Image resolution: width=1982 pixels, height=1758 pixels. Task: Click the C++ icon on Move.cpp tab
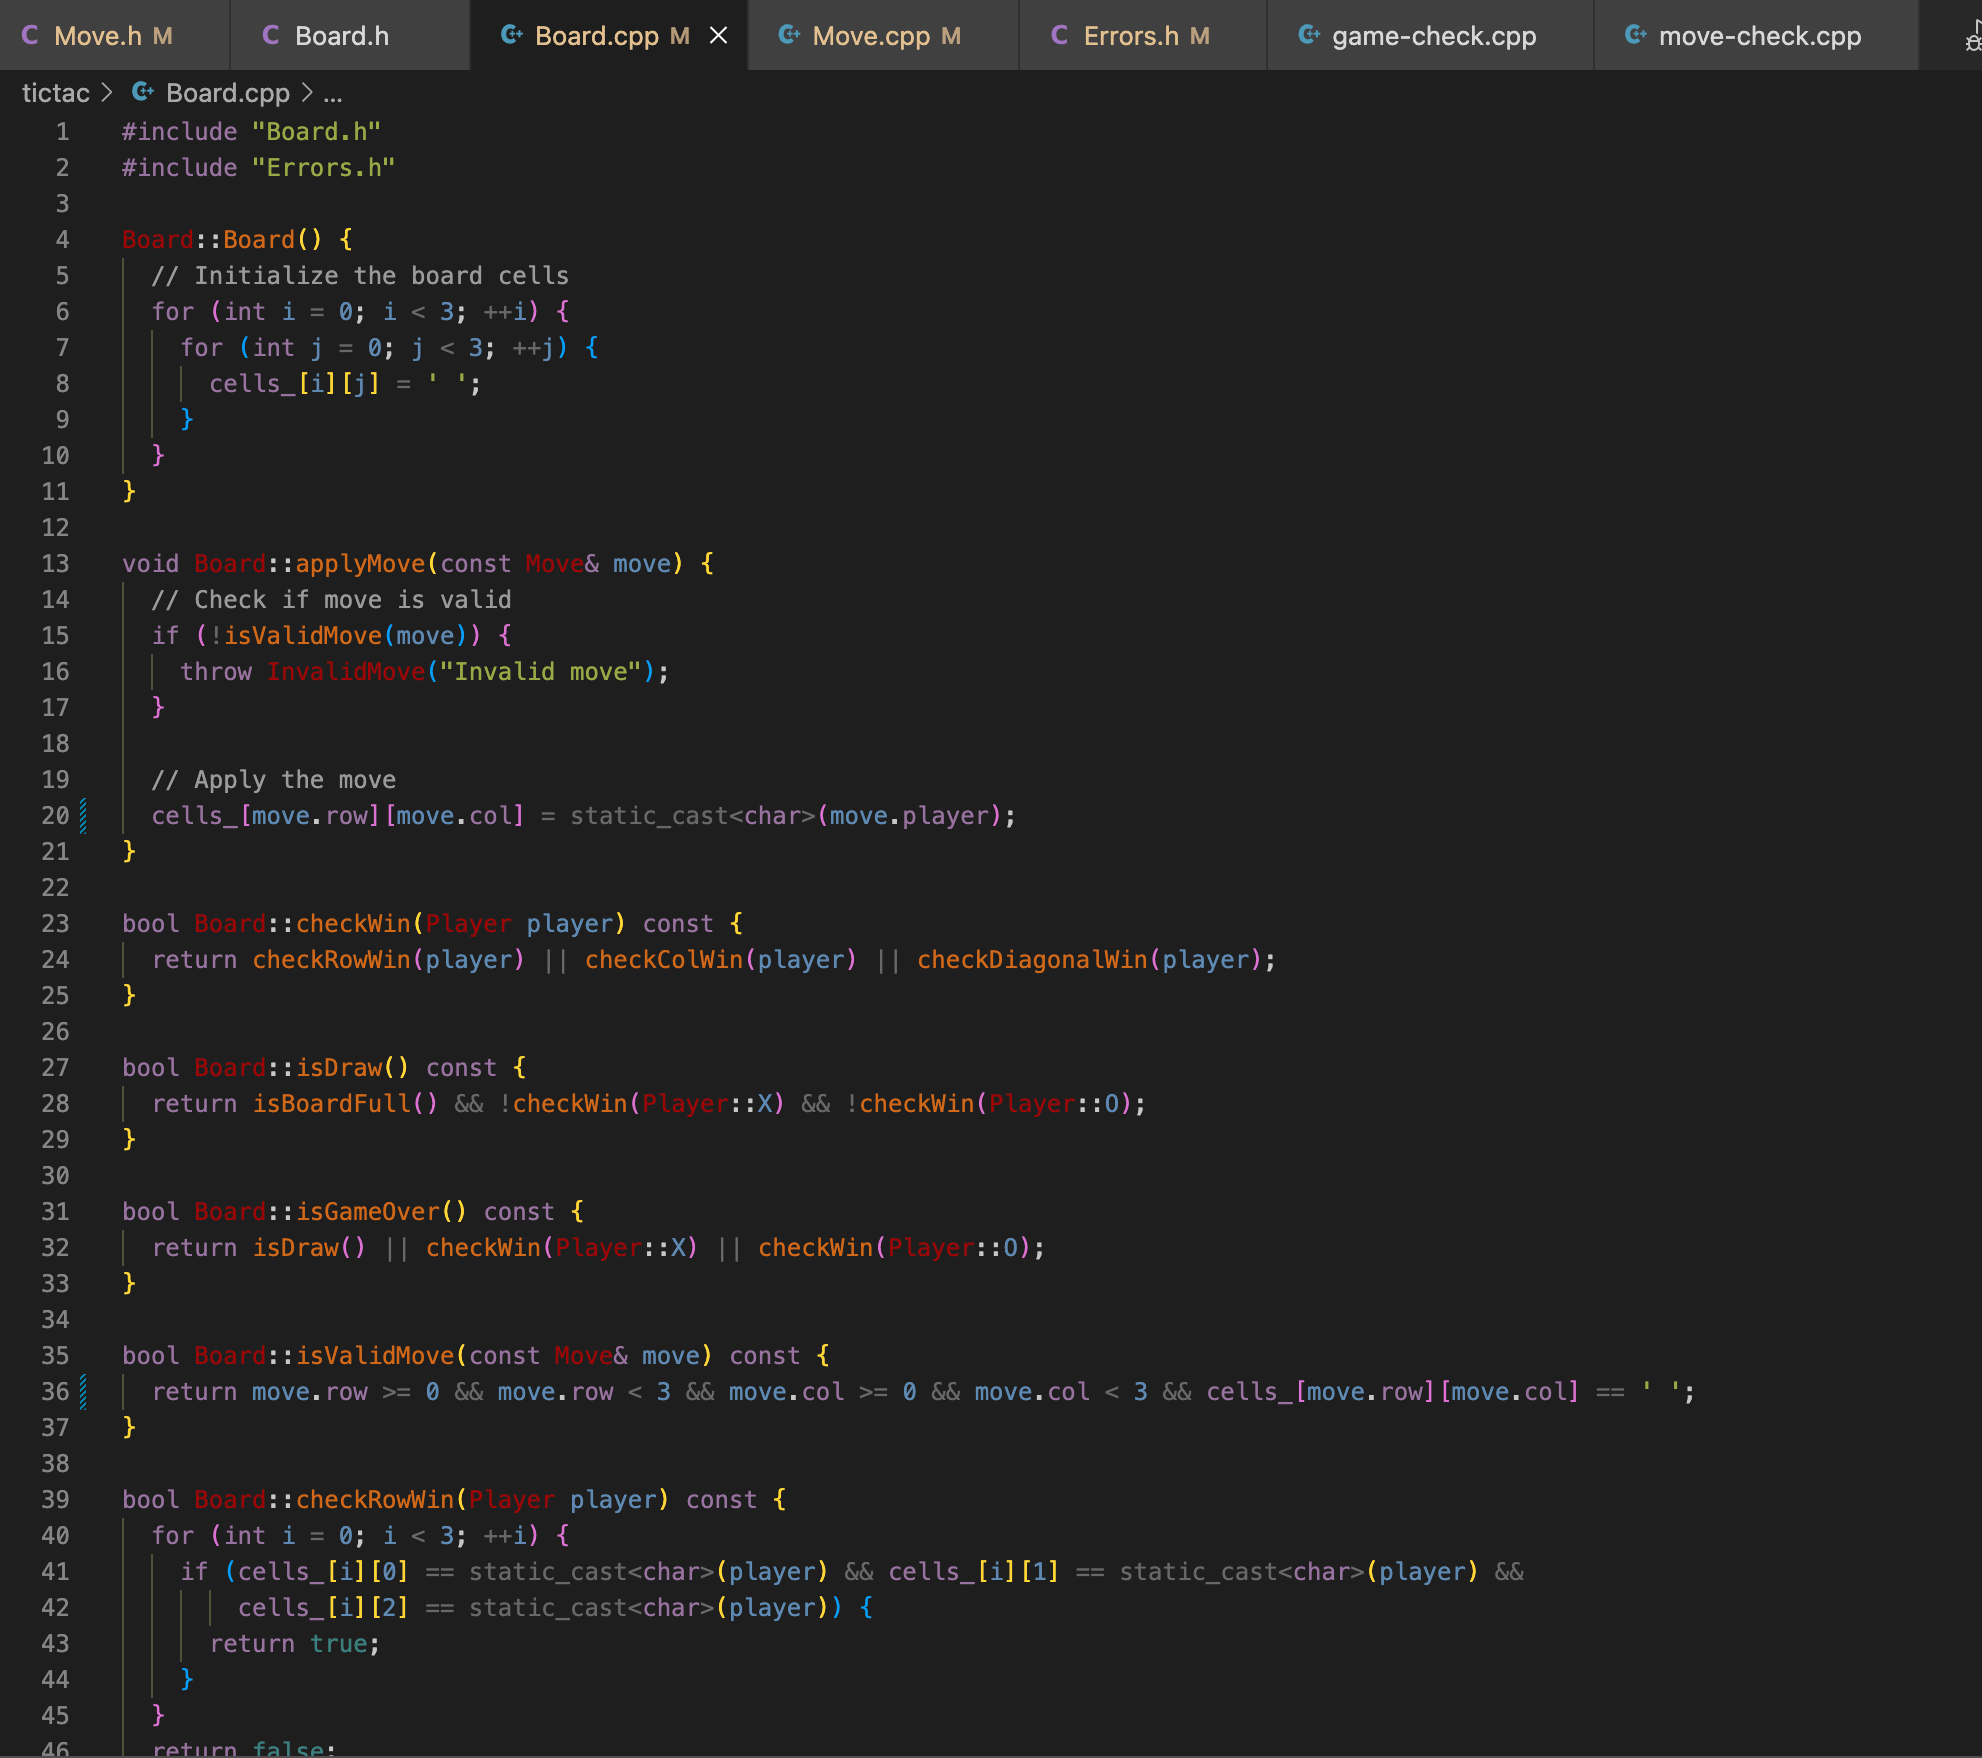point(789,35)
